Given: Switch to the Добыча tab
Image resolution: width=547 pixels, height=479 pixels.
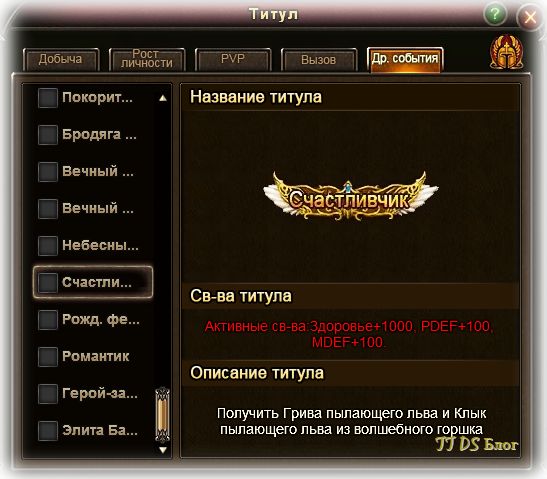Looking at the screenshot, I should tap(61, 59).
